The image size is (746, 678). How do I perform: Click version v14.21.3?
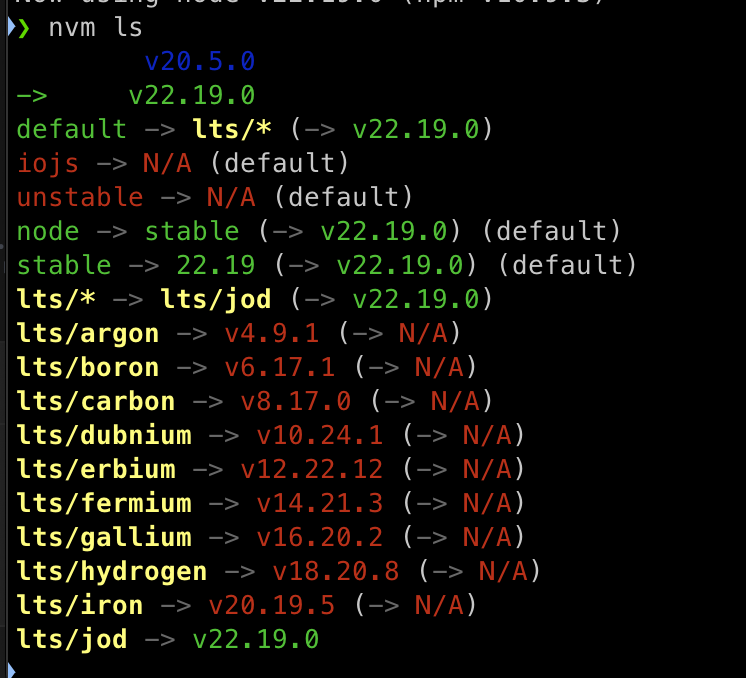coord(320,503)
